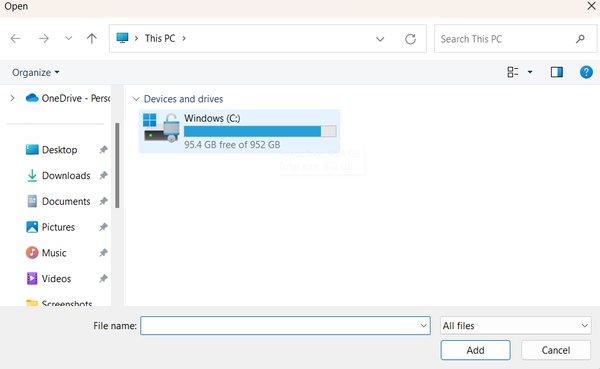
Task: Collapse the Devices and drives group
Action: (x=136, y=99)
